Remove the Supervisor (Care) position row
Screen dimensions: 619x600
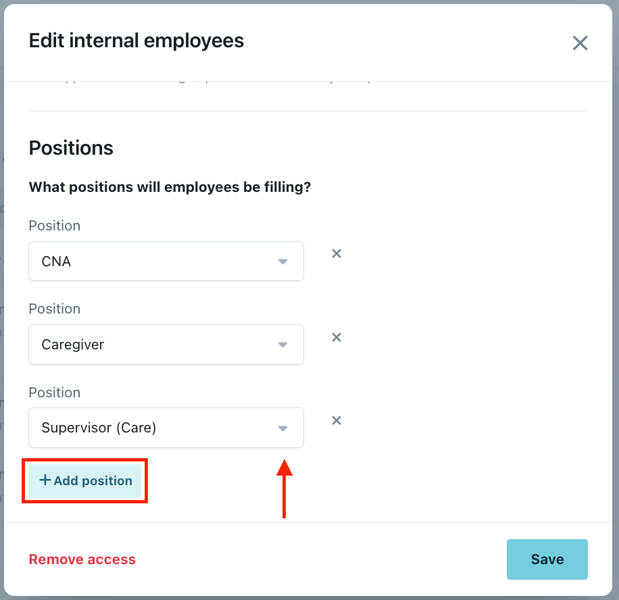click(337, 420)
